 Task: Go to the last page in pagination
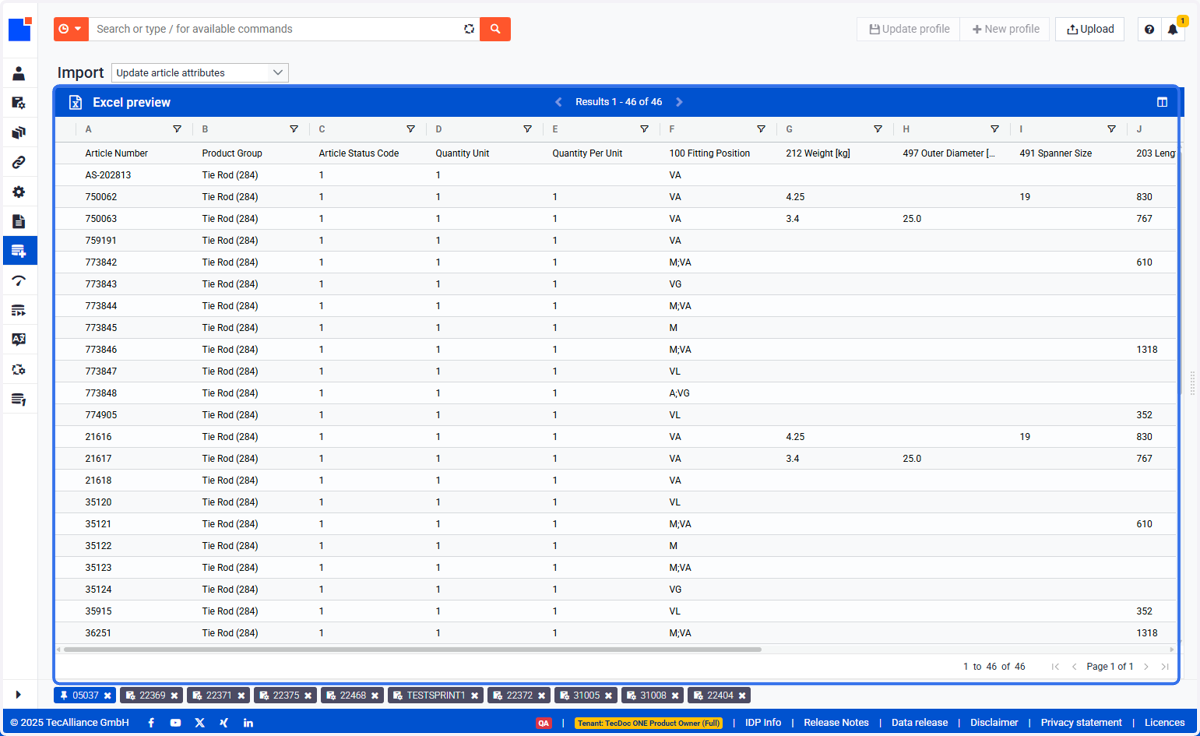[x=1165, y=667]
